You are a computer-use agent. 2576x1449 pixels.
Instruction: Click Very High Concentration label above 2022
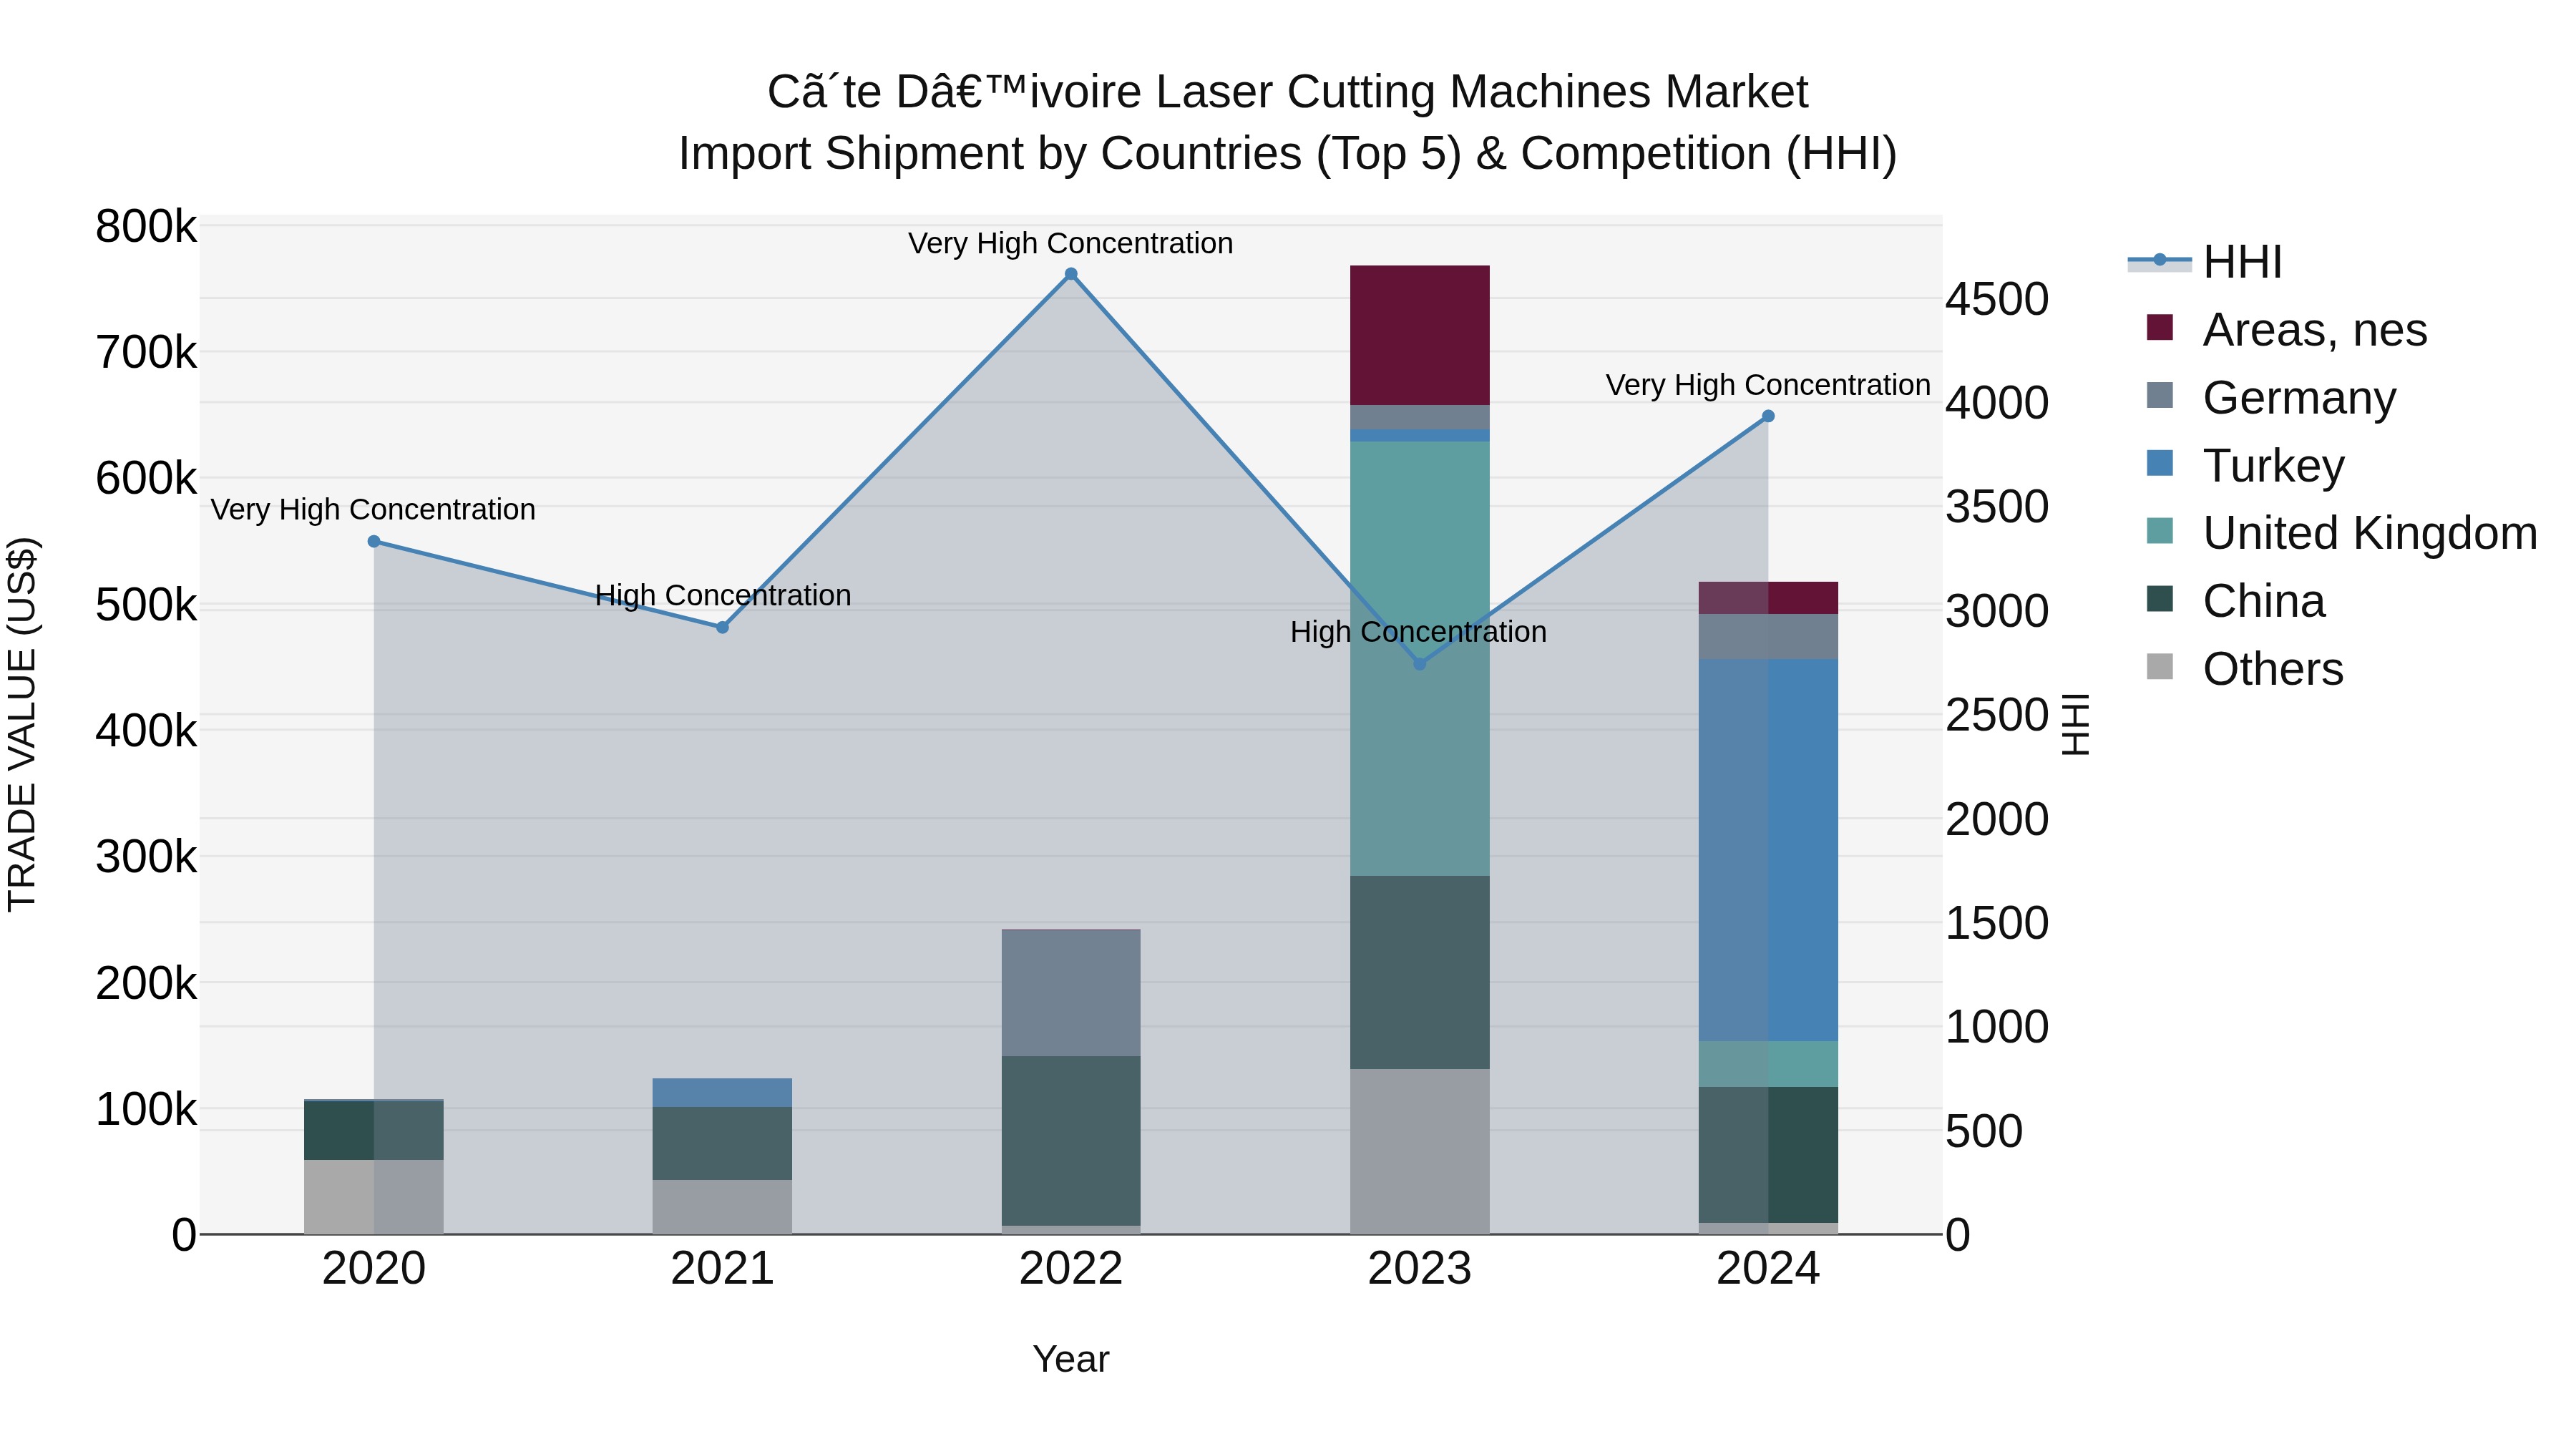click(x=1071, y=243)
